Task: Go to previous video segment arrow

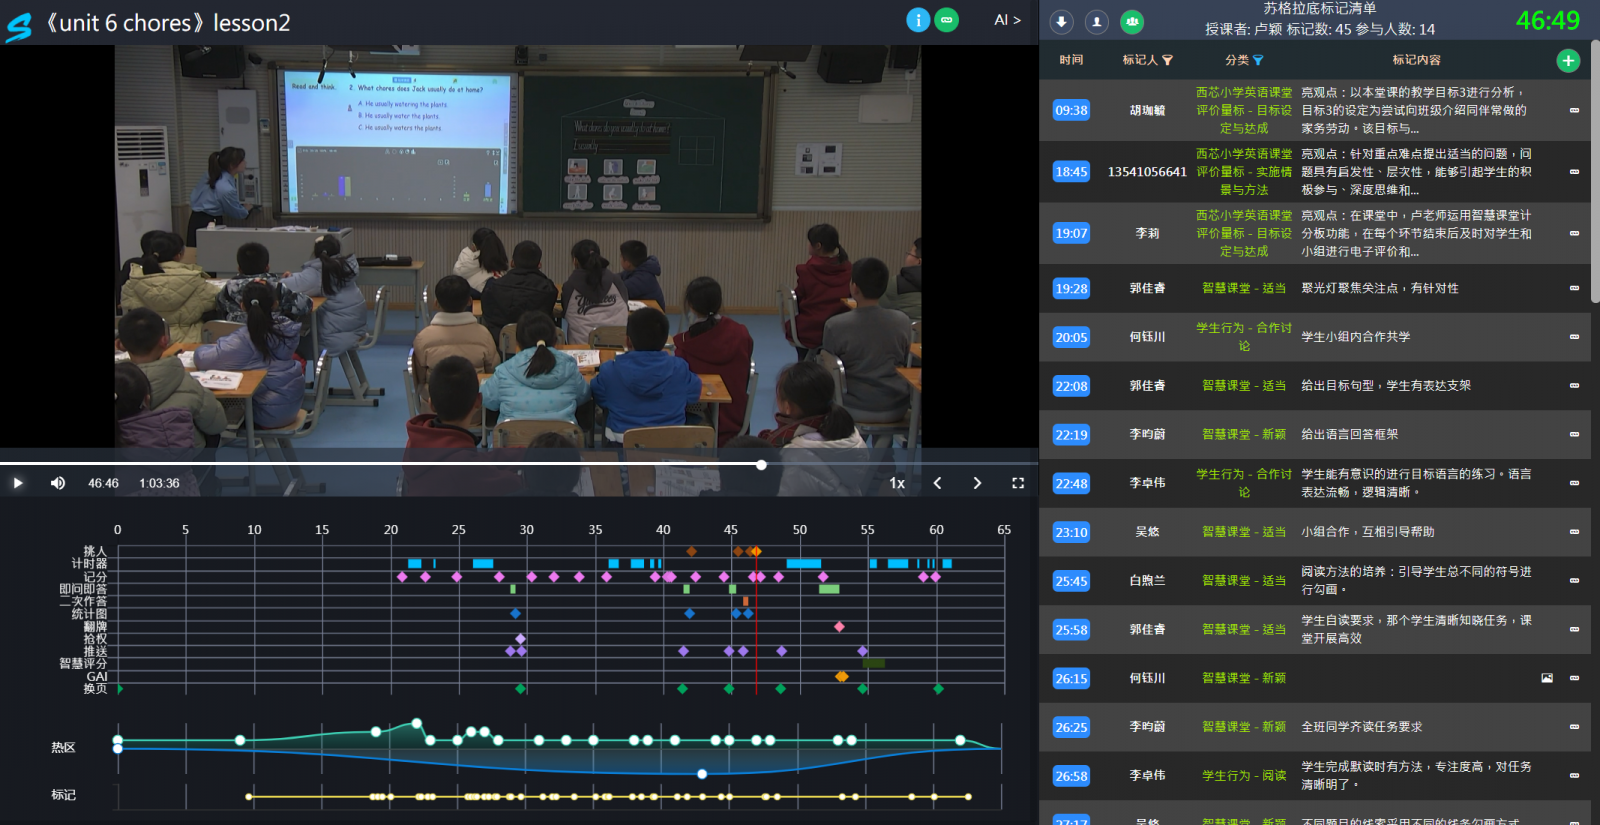Action: 937,483
